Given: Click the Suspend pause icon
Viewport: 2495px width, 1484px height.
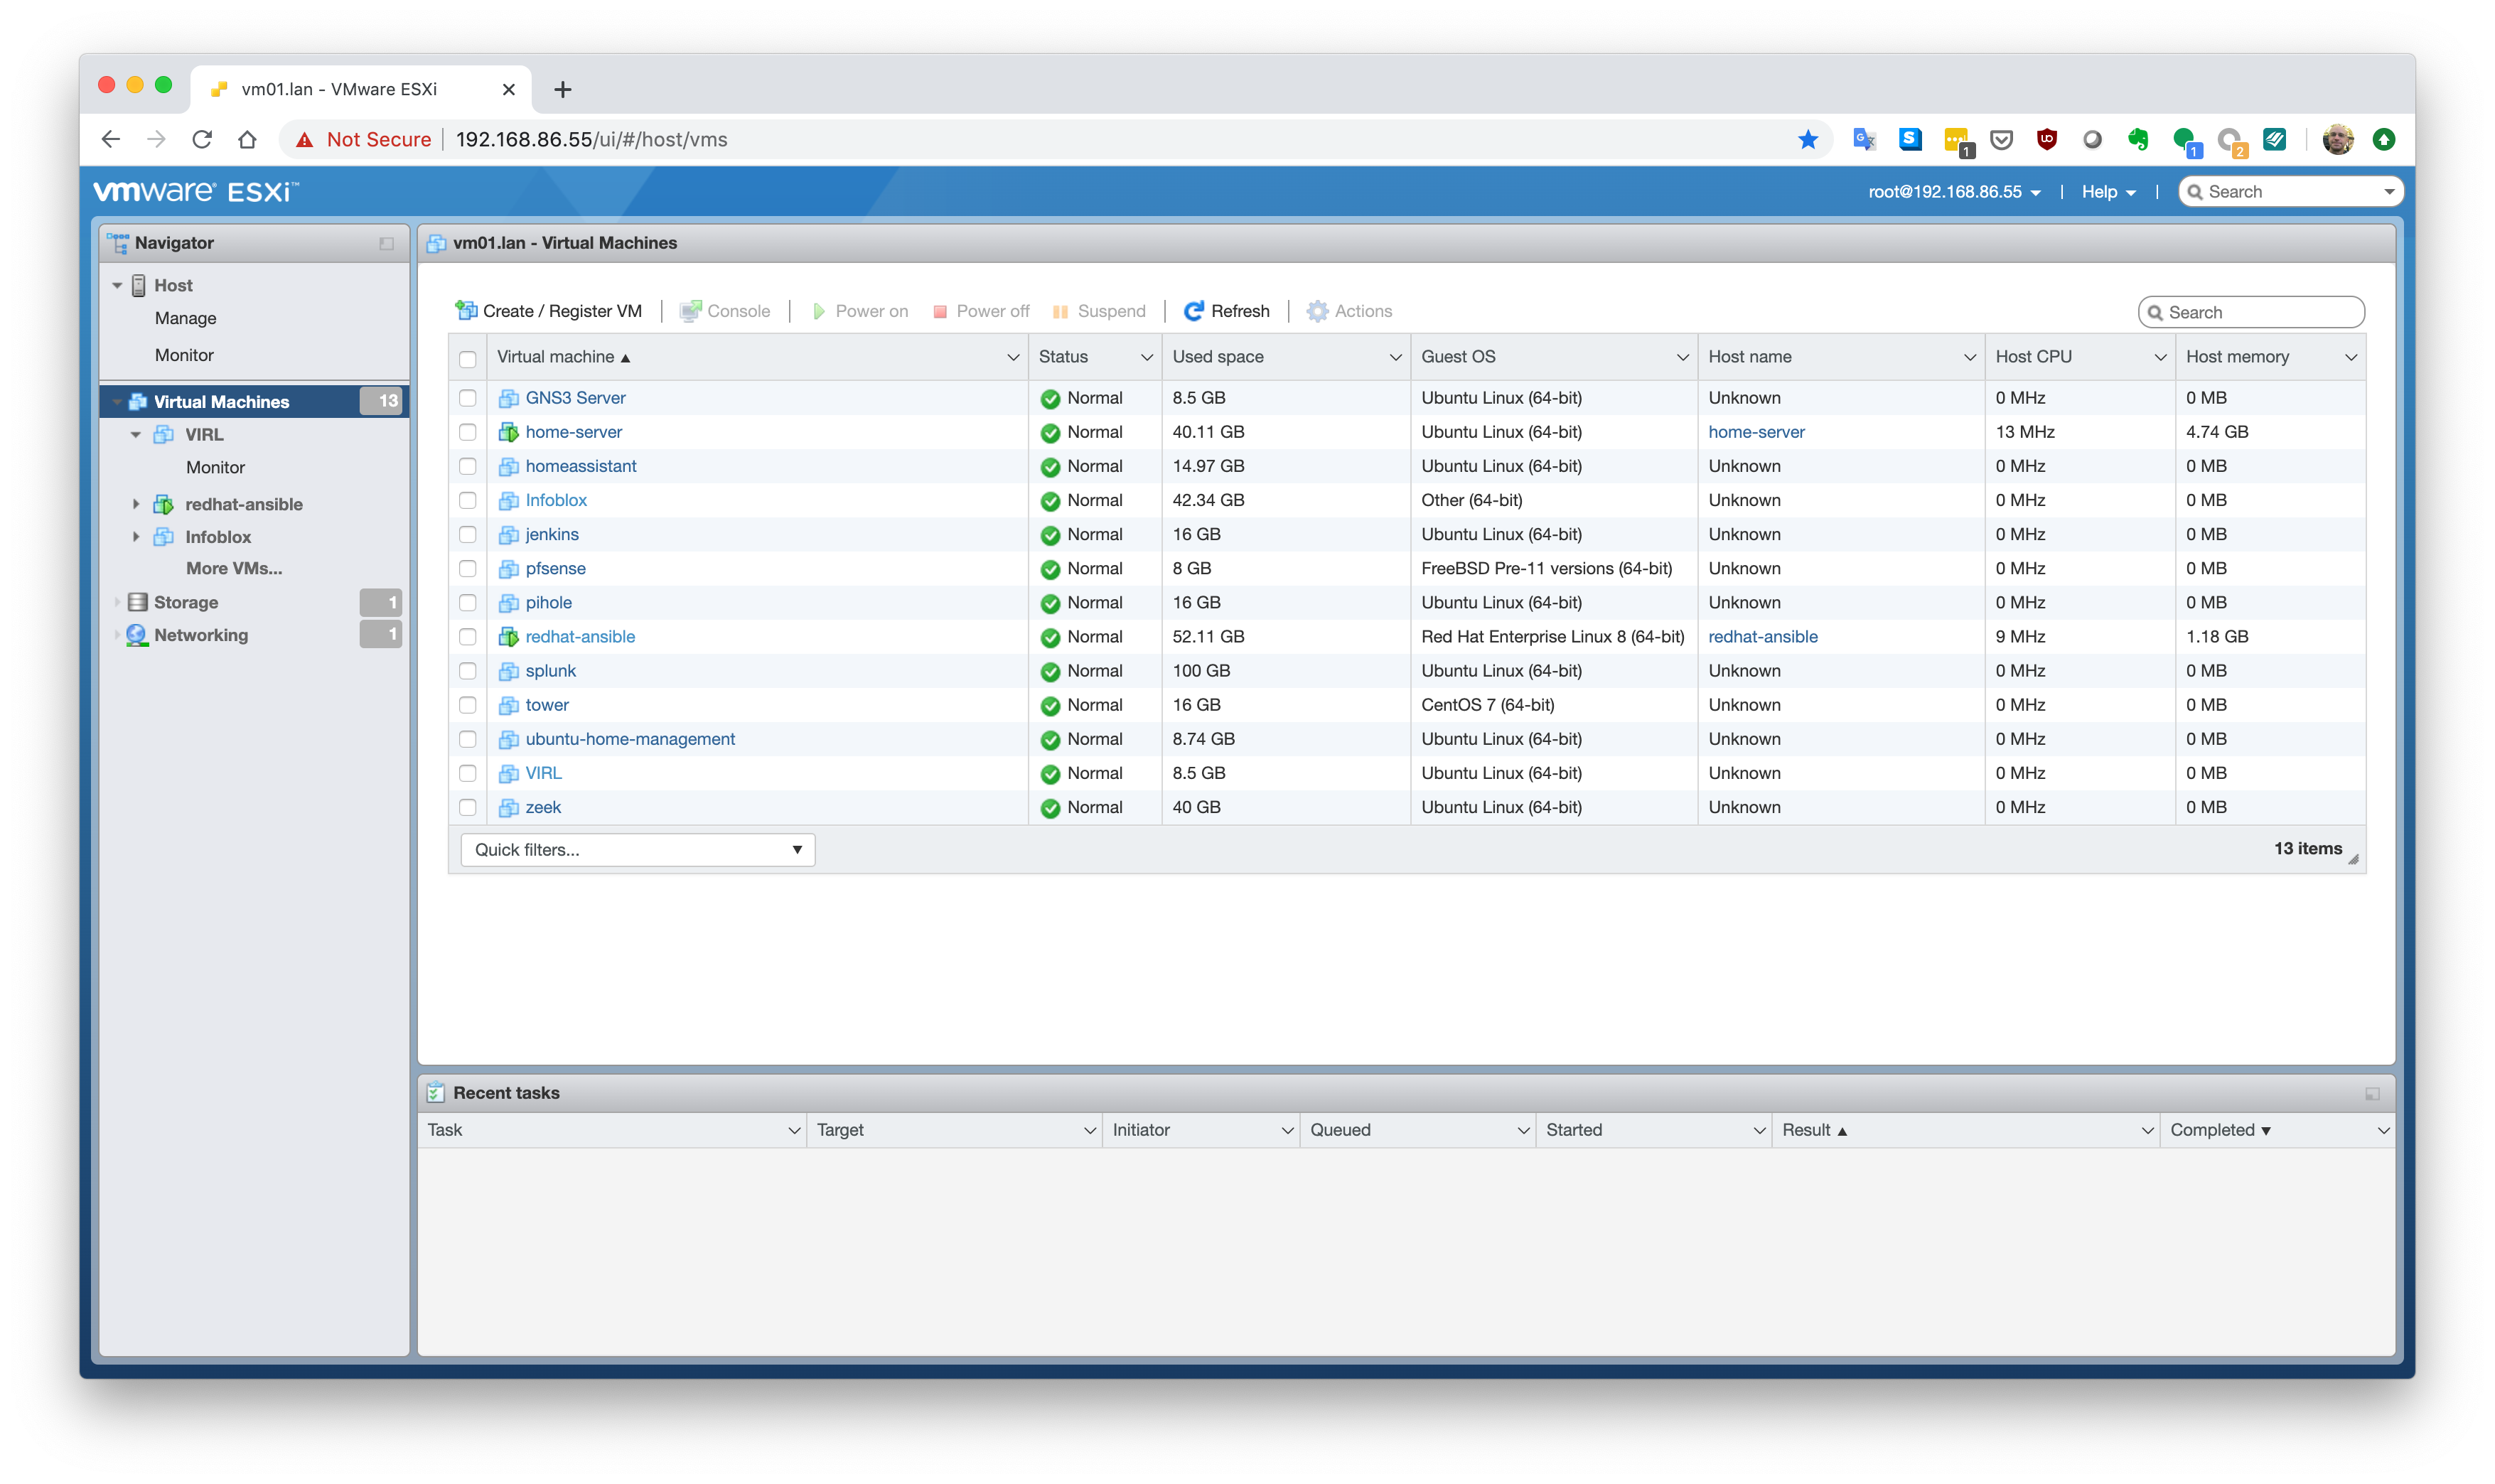Looking at the screenshot, I should coord(1061,312).
